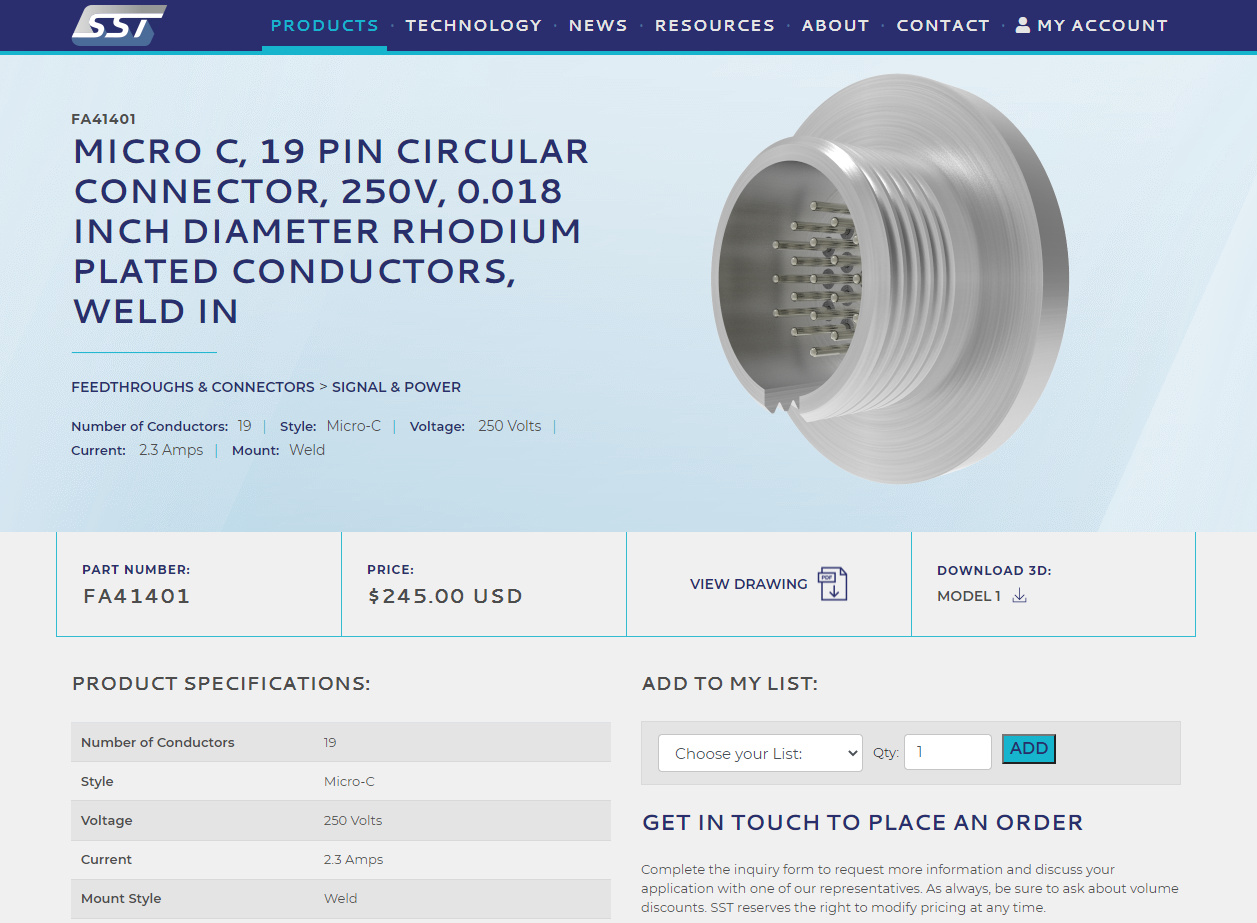Screen dimensions: 1257x923
Task: Open the Technology menu
Action: point(473,25)
